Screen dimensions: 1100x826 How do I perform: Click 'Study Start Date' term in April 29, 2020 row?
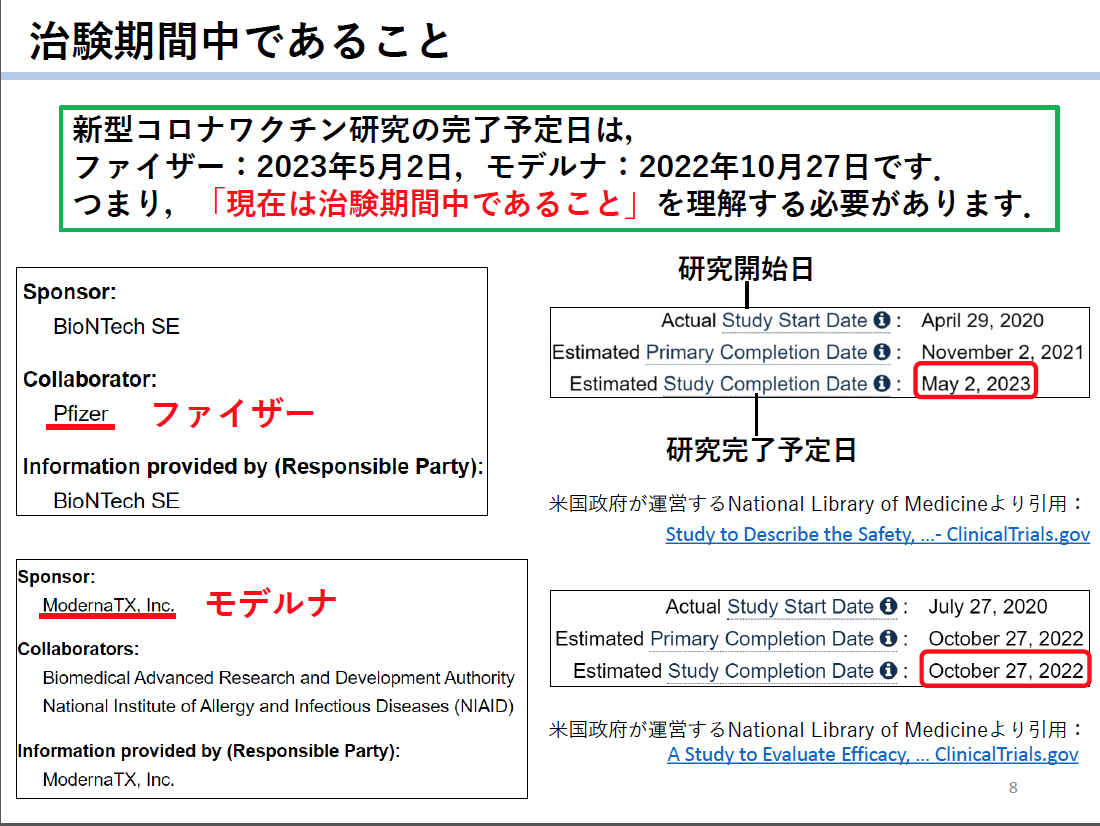(x=795, y=321)
